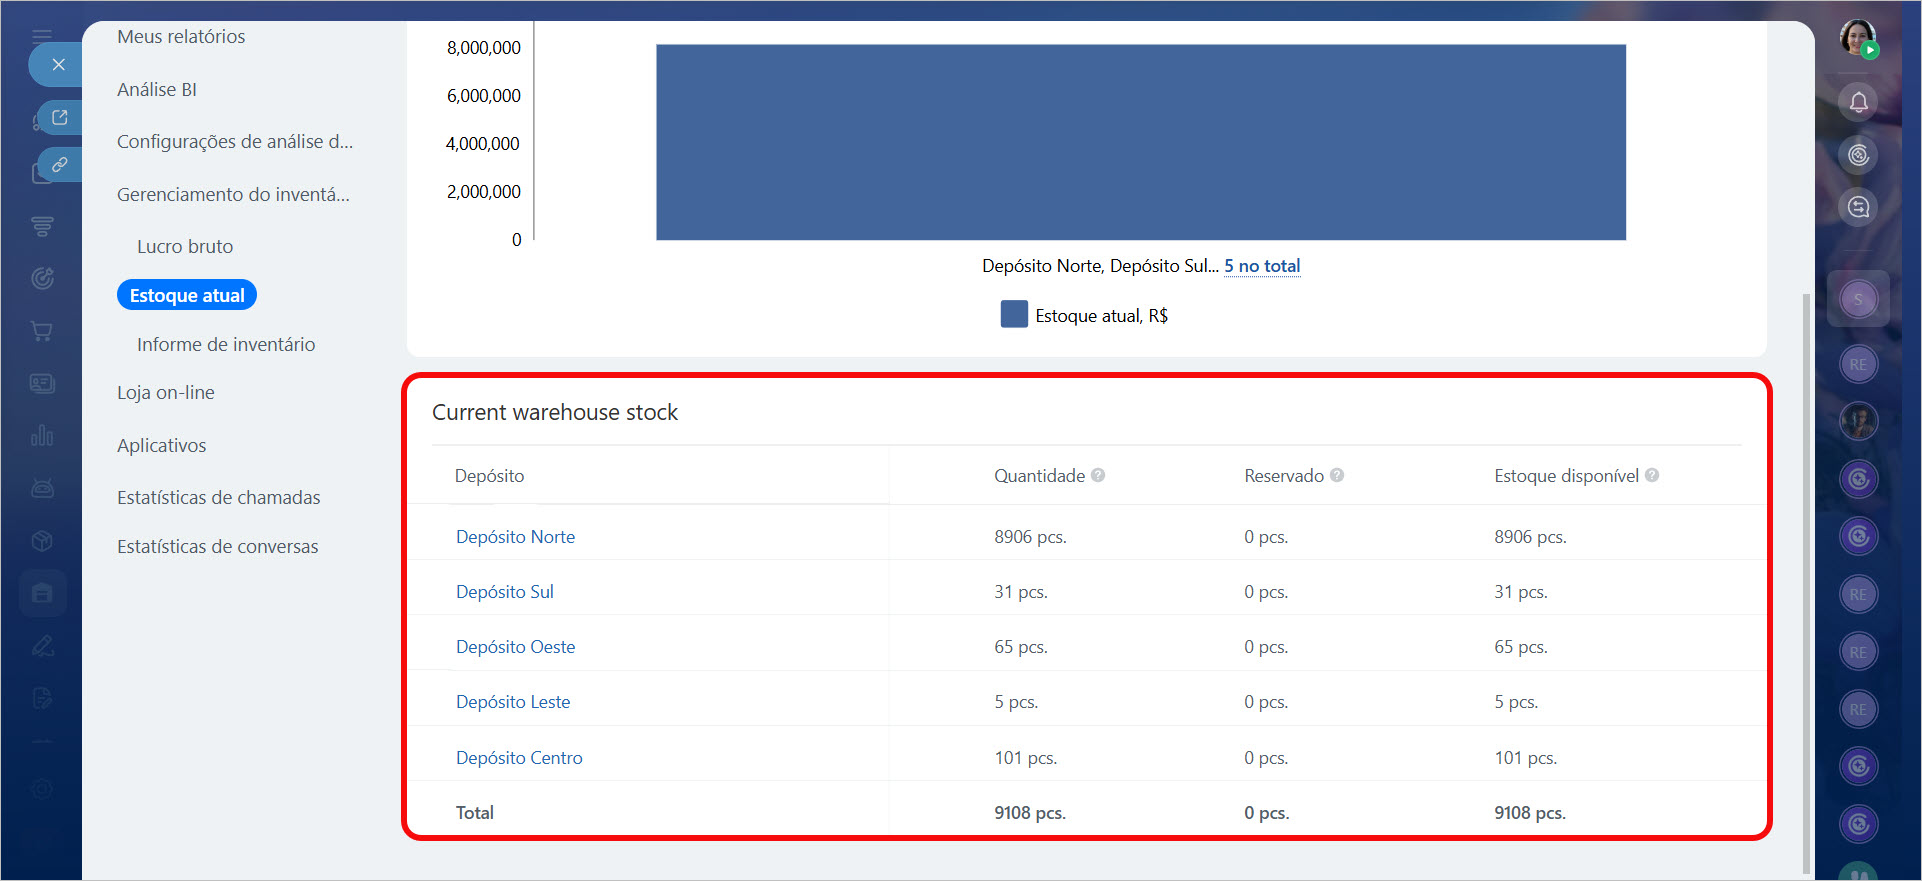Open Configurações de análise menu item

tap(234, 142)
